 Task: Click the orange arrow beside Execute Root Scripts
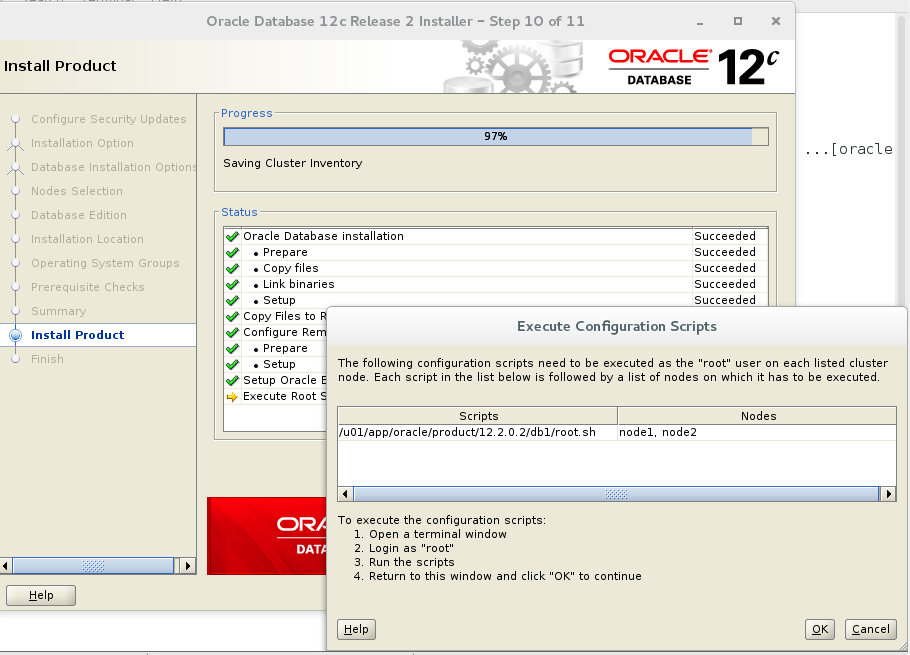(232, 396)
